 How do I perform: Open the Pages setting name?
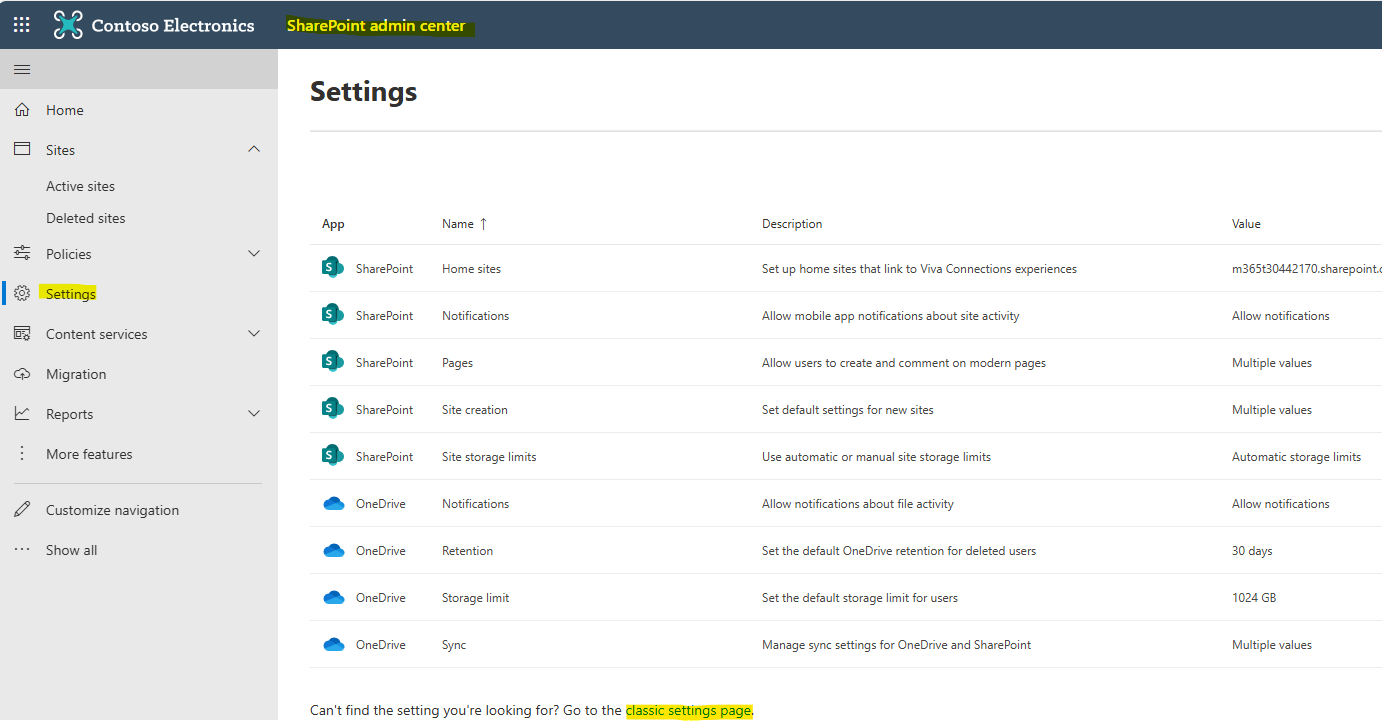[457, 363]
